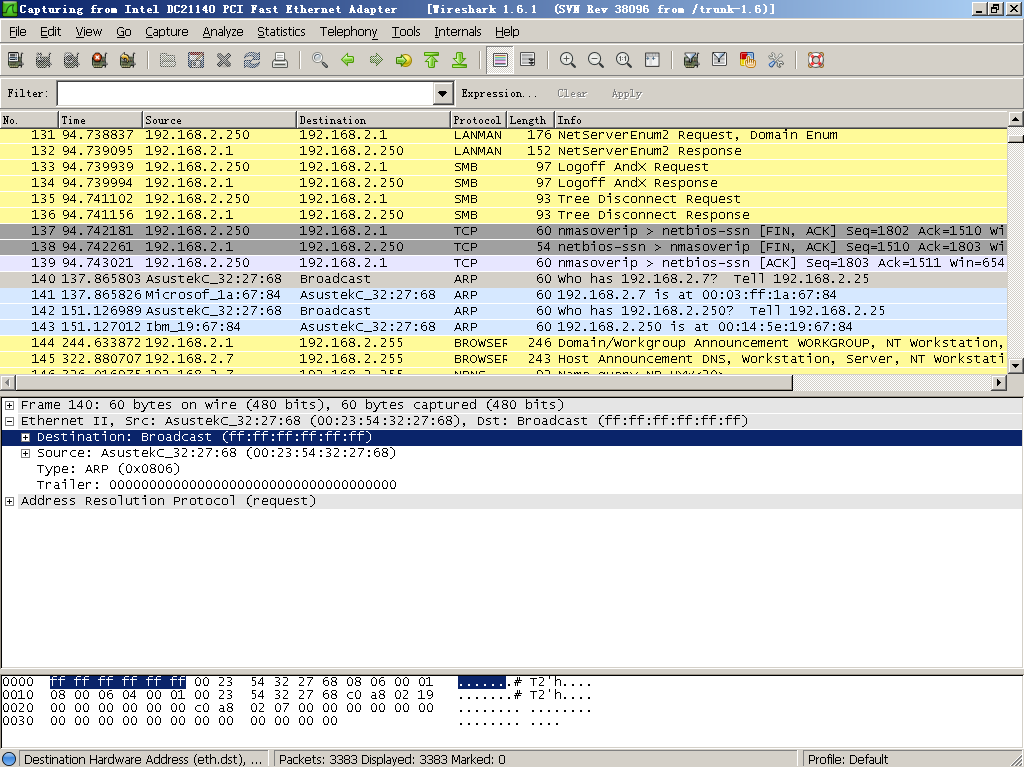This screenshot has height=768, width=1024.
Task: Jump to first packet icon
Action: (432, 61)
